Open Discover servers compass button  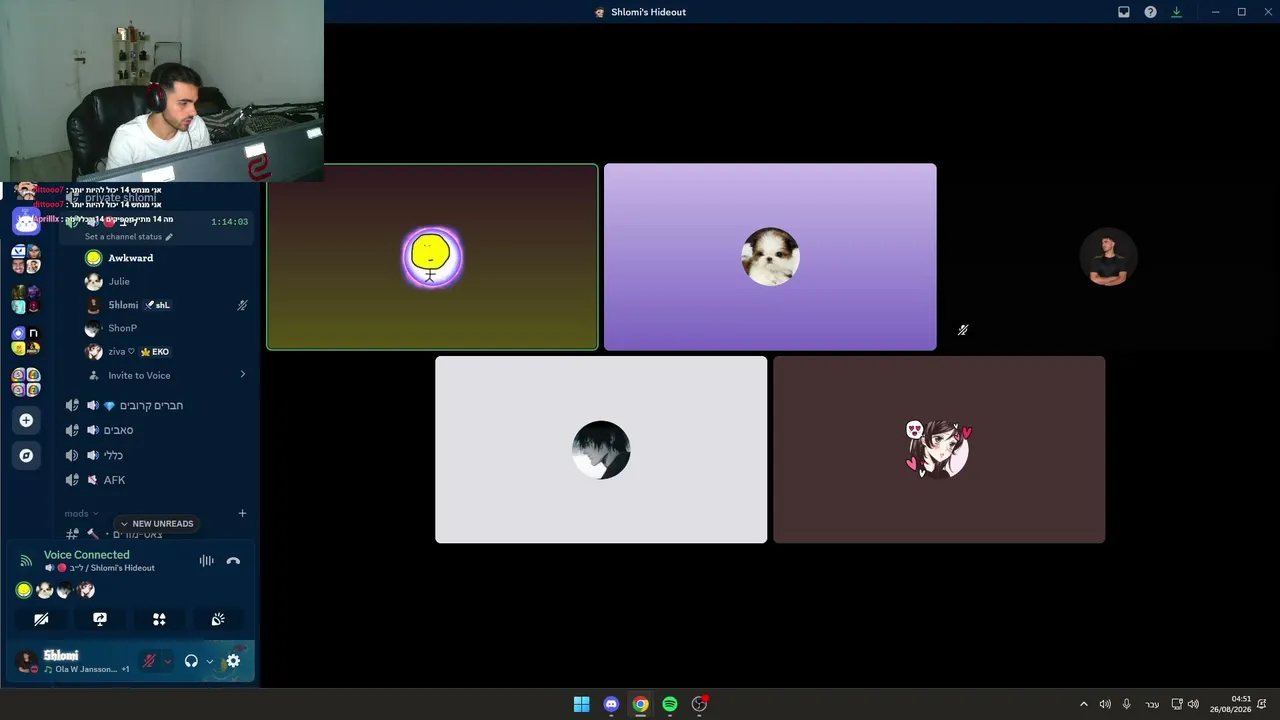point(26,455)
